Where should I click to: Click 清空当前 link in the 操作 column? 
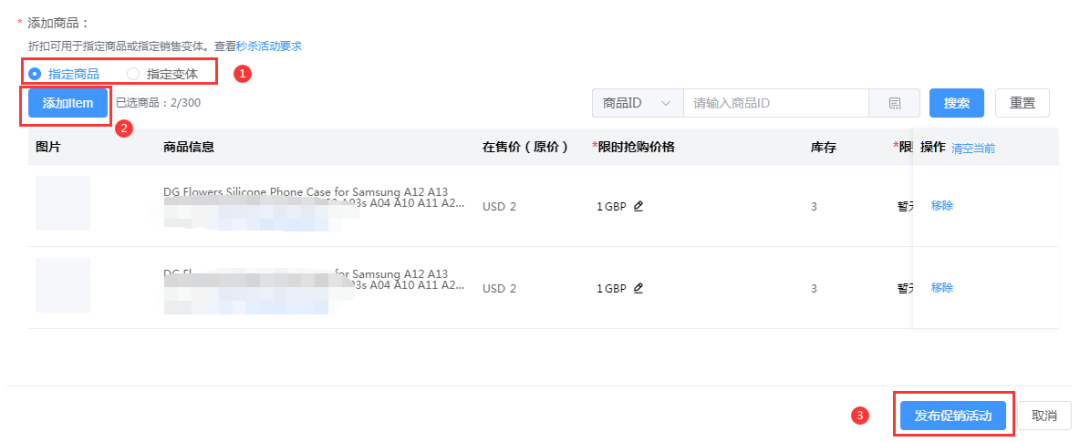point(973,147)
